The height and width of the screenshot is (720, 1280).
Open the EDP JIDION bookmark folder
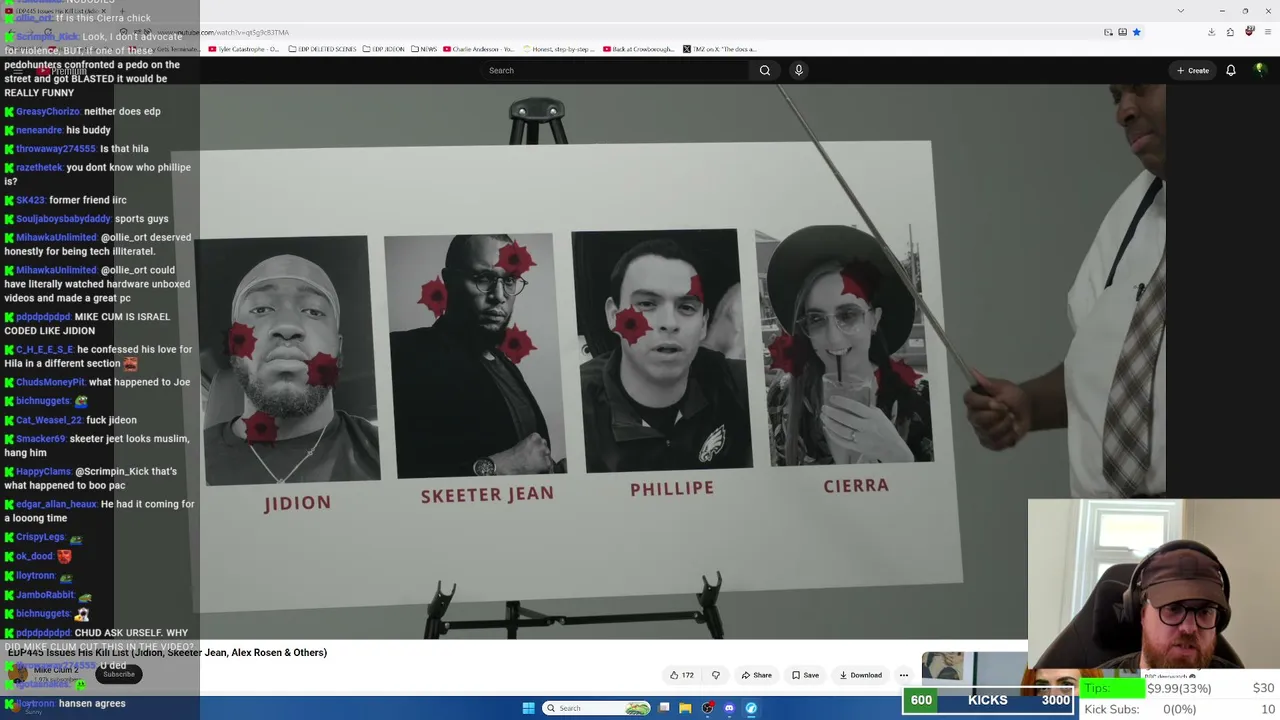[383, 49]
